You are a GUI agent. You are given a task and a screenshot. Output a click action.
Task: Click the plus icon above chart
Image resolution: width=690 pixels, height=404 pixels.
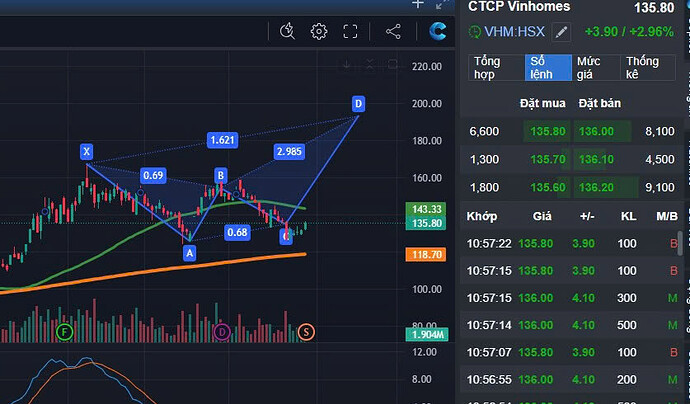(418, 4)
